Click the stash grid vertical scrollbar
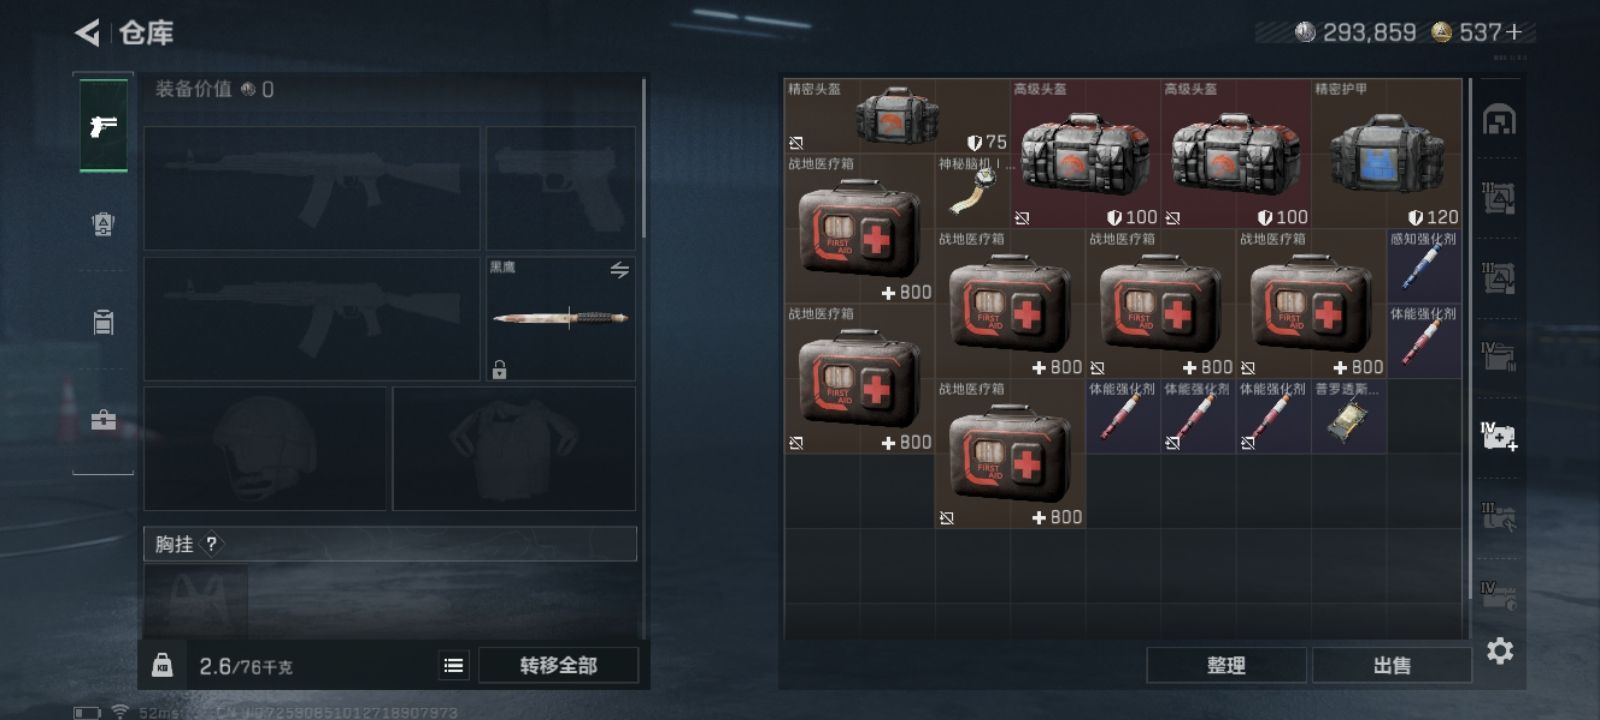The width and height of the screenshot is (1600, 720). 1468,358
